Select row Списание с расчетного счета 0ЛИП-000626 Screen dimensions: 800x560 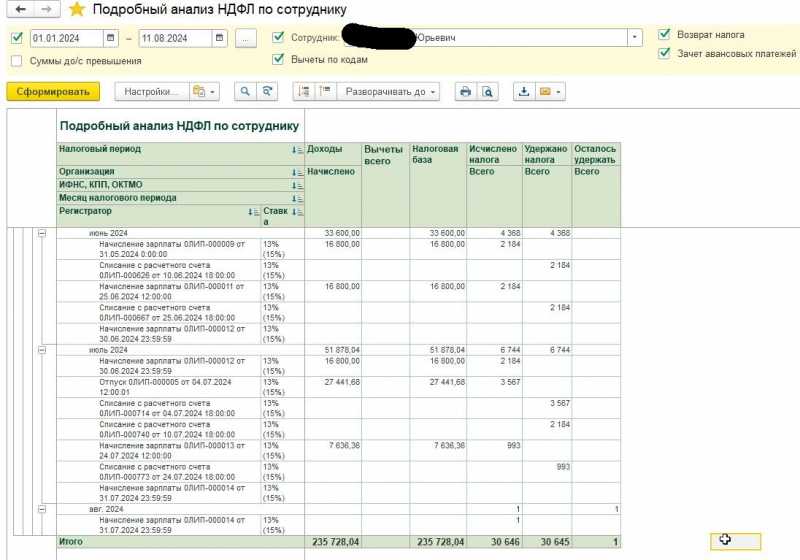click(x=338, y=270)
